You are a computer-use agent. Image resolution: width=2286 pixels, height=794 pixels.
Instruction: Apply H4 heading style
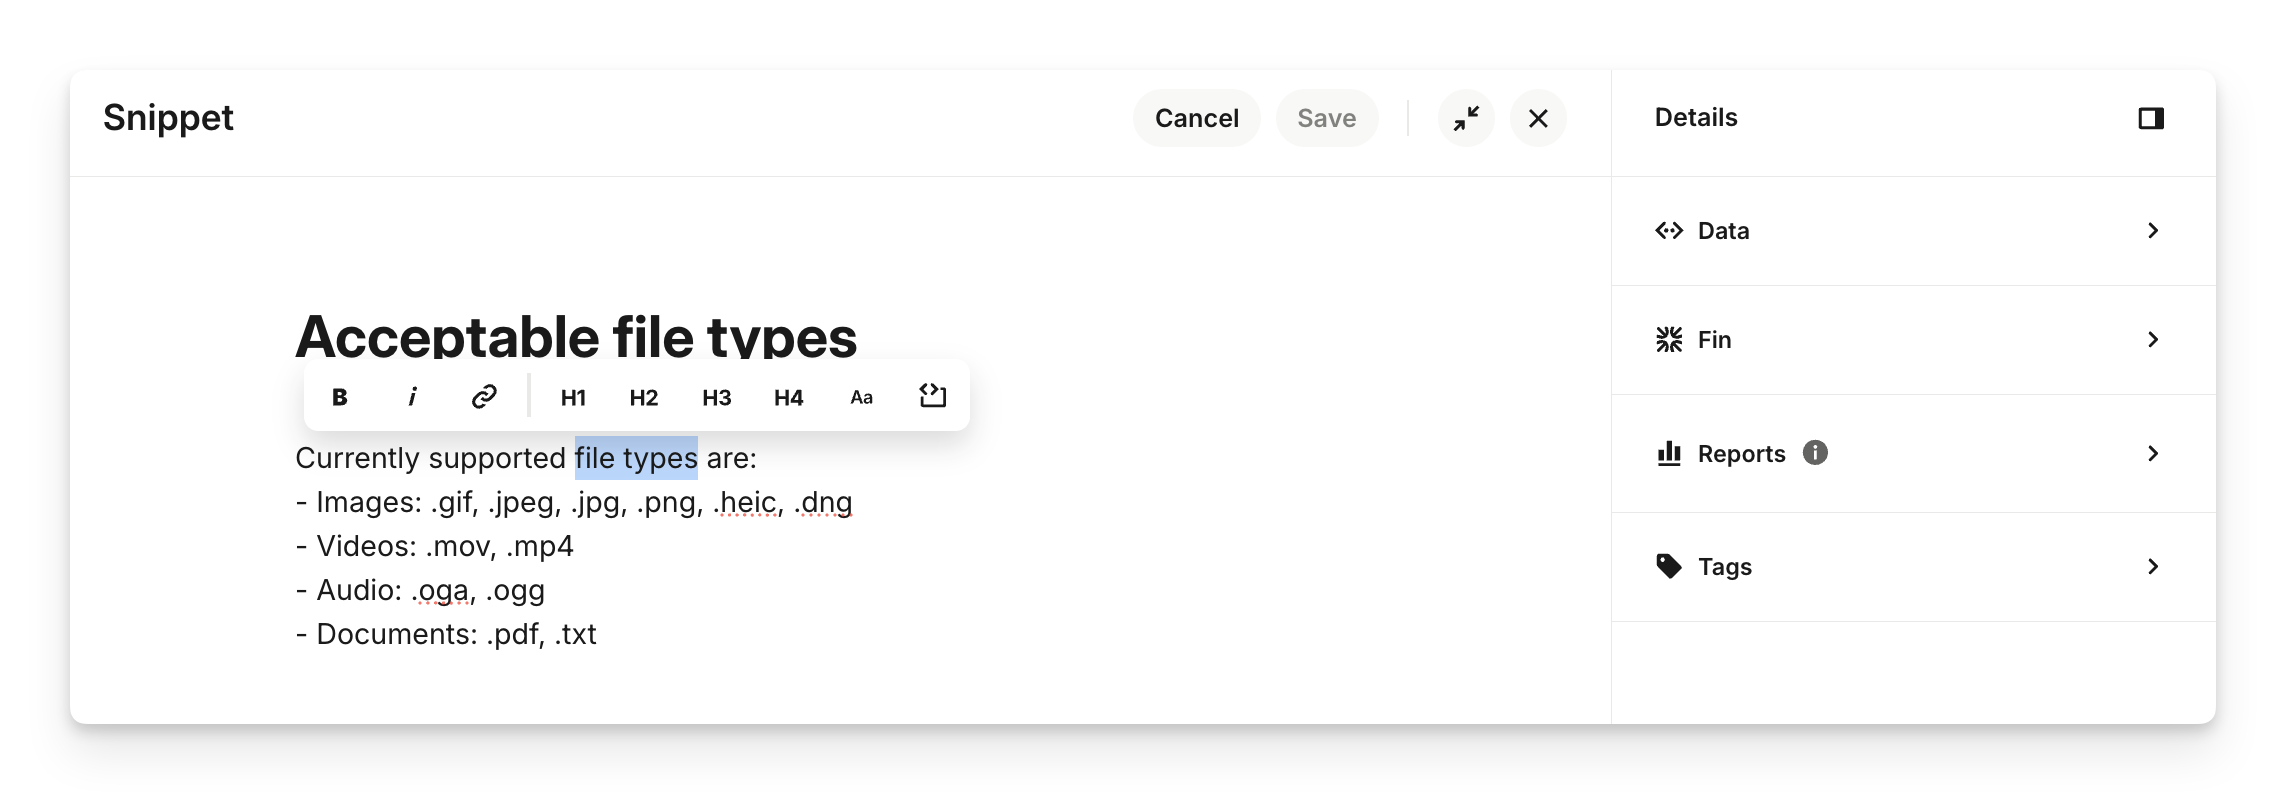[788, 398]
